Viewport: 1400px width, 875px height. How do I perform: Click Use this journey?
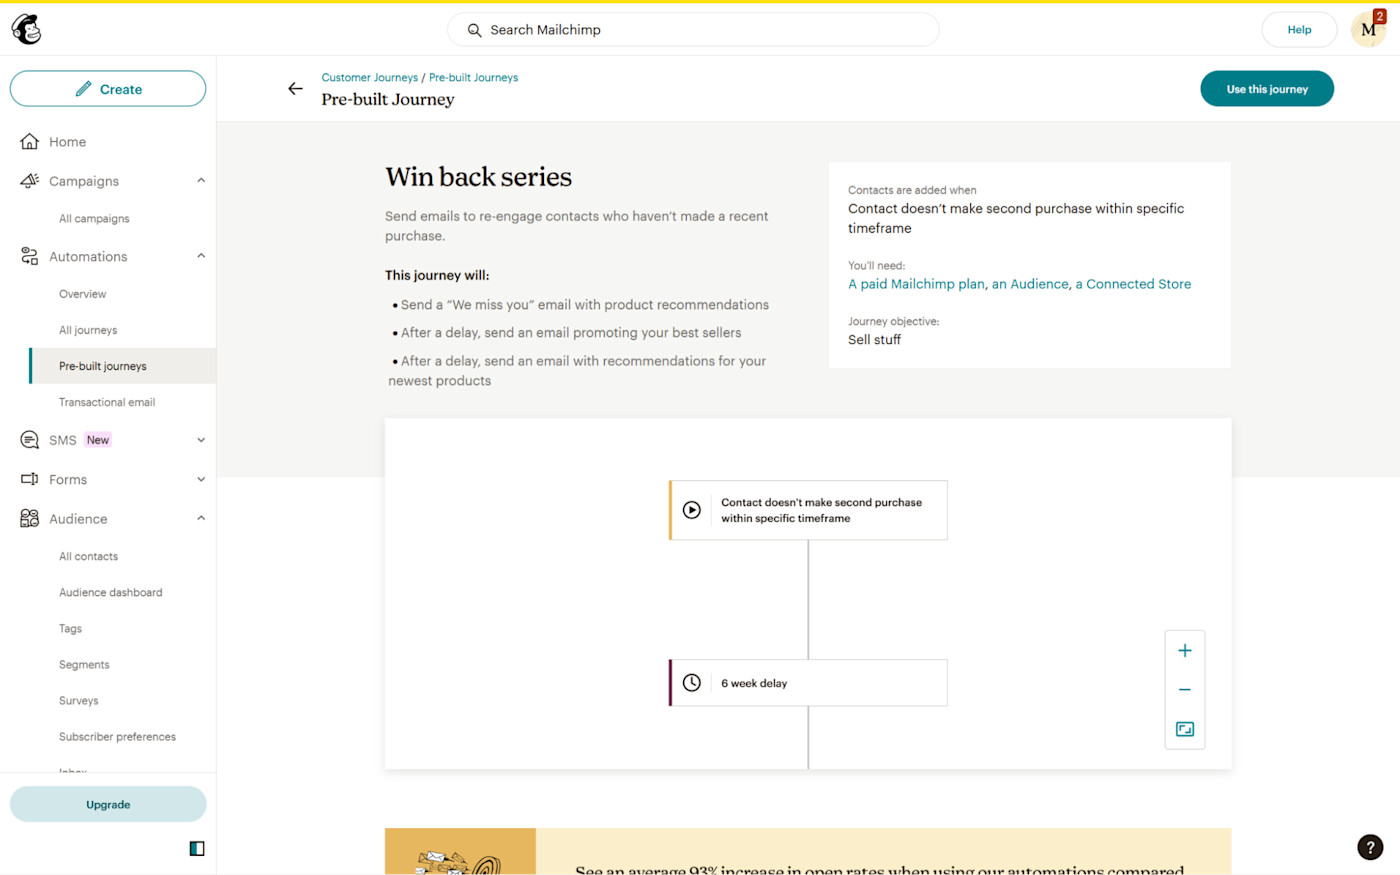[x=1267, y=89]
